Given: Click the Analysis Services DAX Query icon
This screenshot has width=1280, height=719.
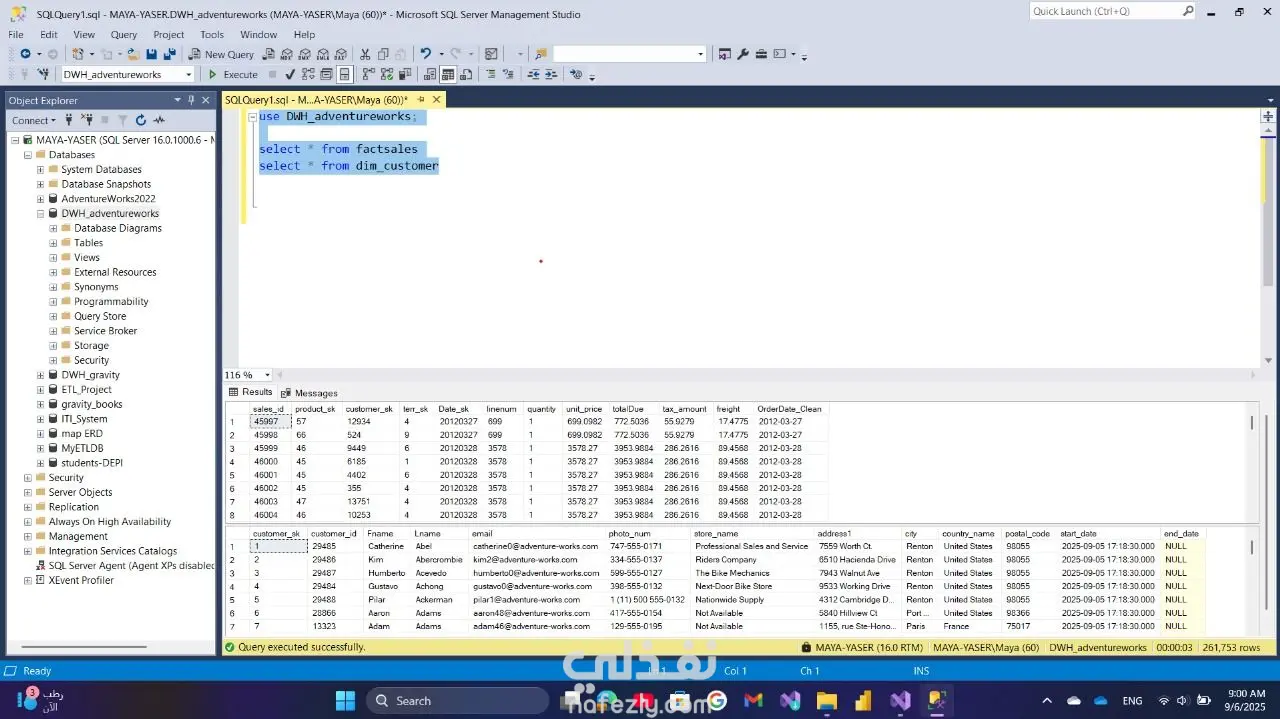Looking at the screenshot, I should point(341,54).
